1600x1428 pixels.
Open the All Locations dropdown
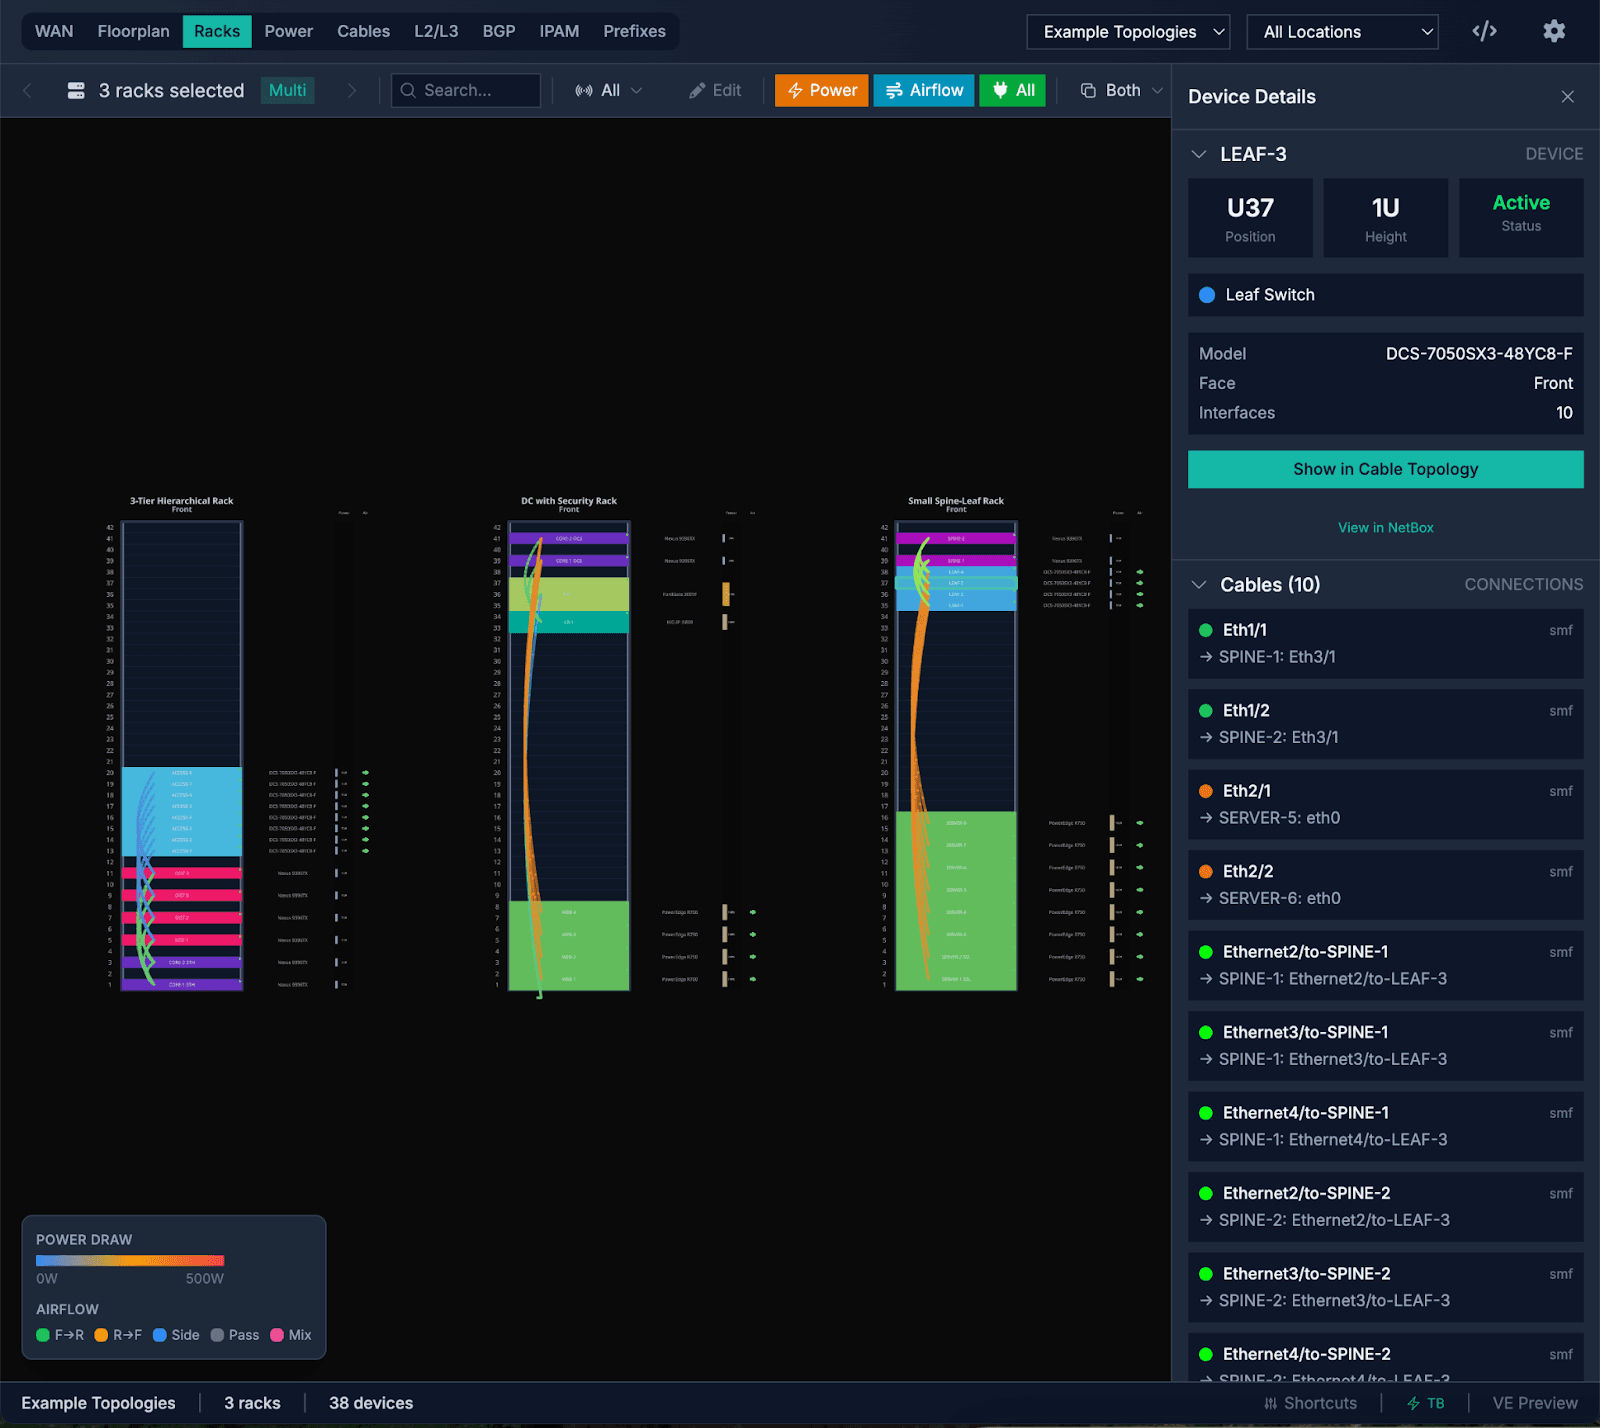(1342, 32)
